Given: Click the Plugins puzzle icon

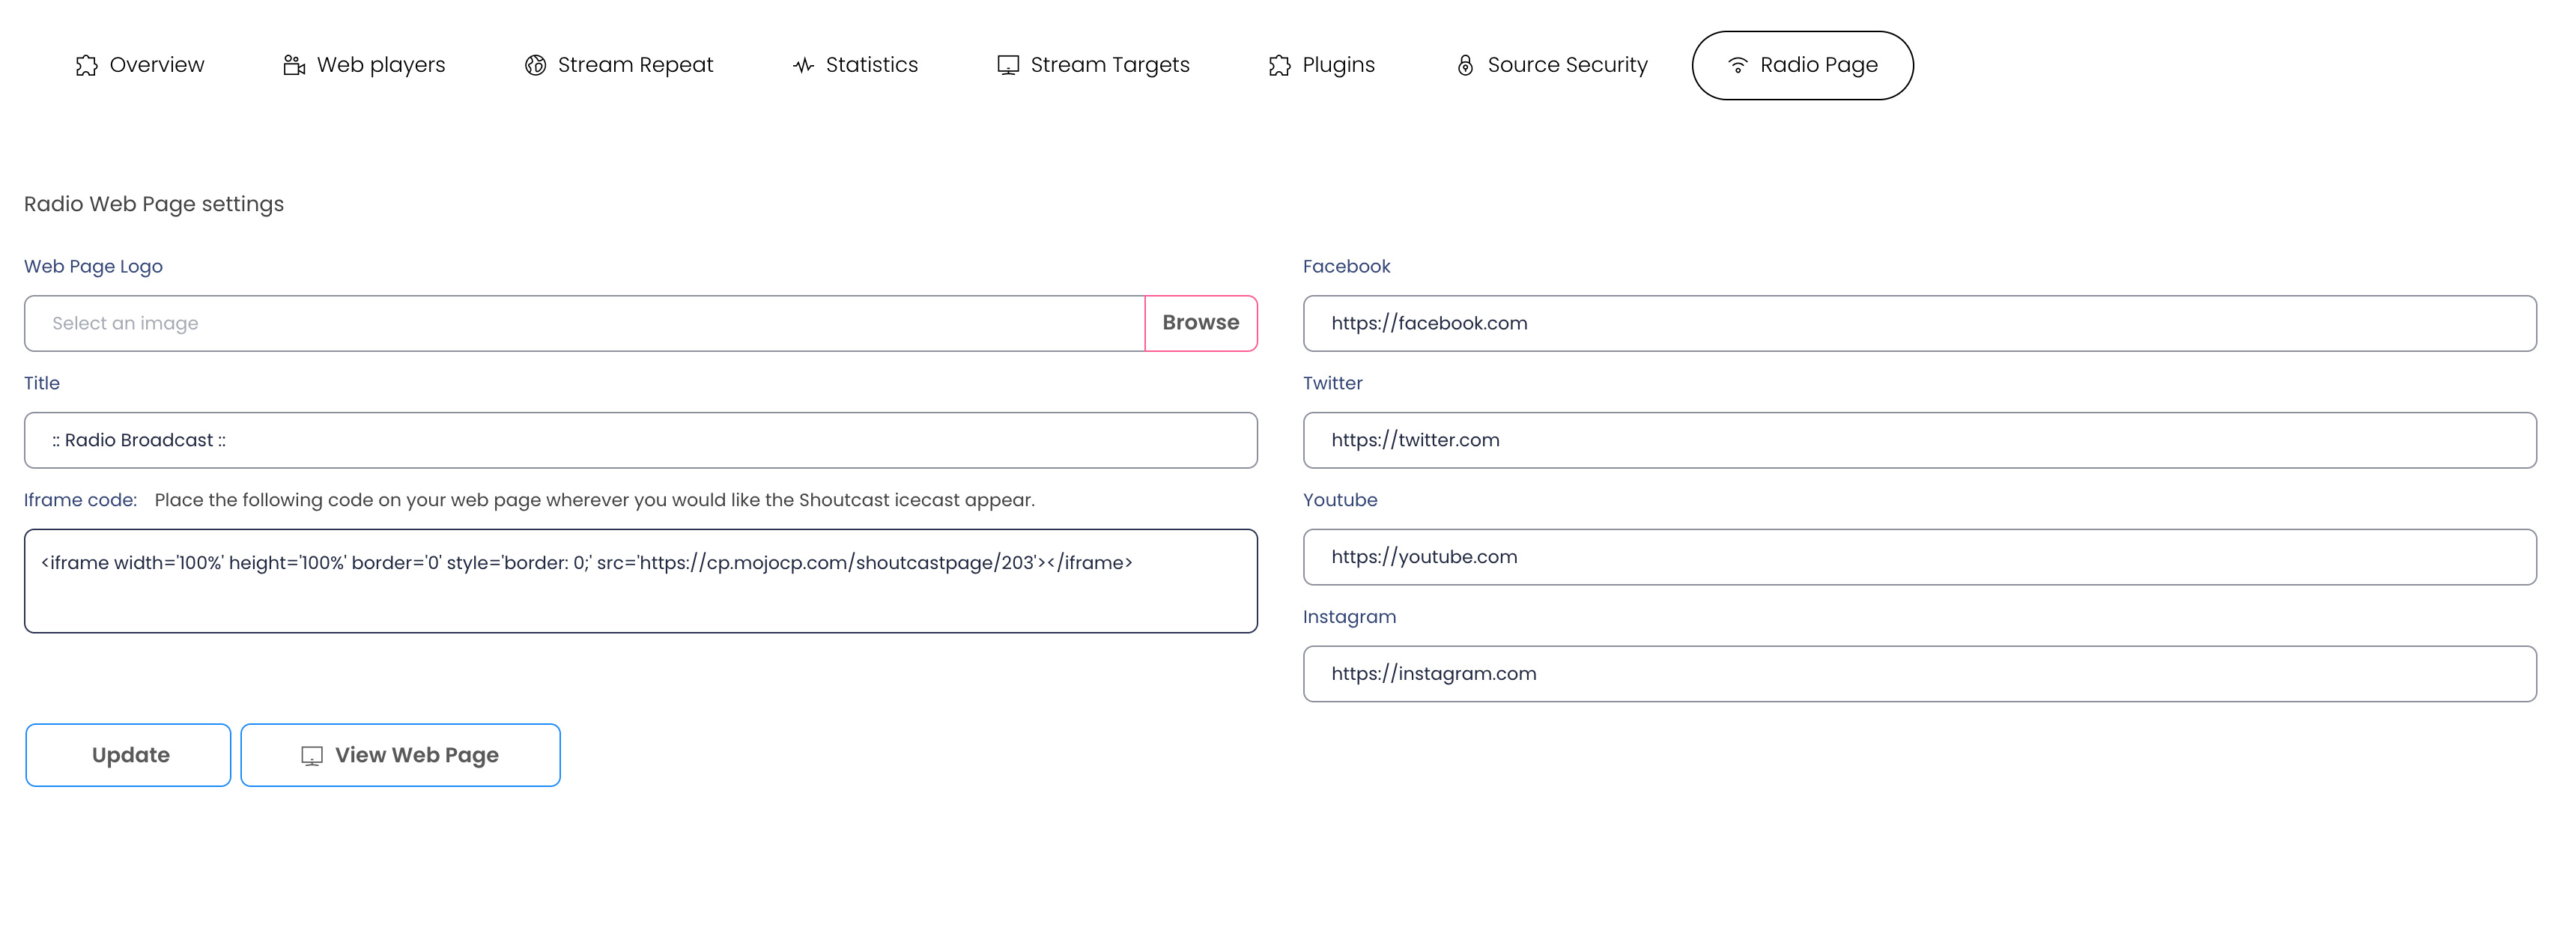Looking at the screenshot, I should click(1279, 66).
